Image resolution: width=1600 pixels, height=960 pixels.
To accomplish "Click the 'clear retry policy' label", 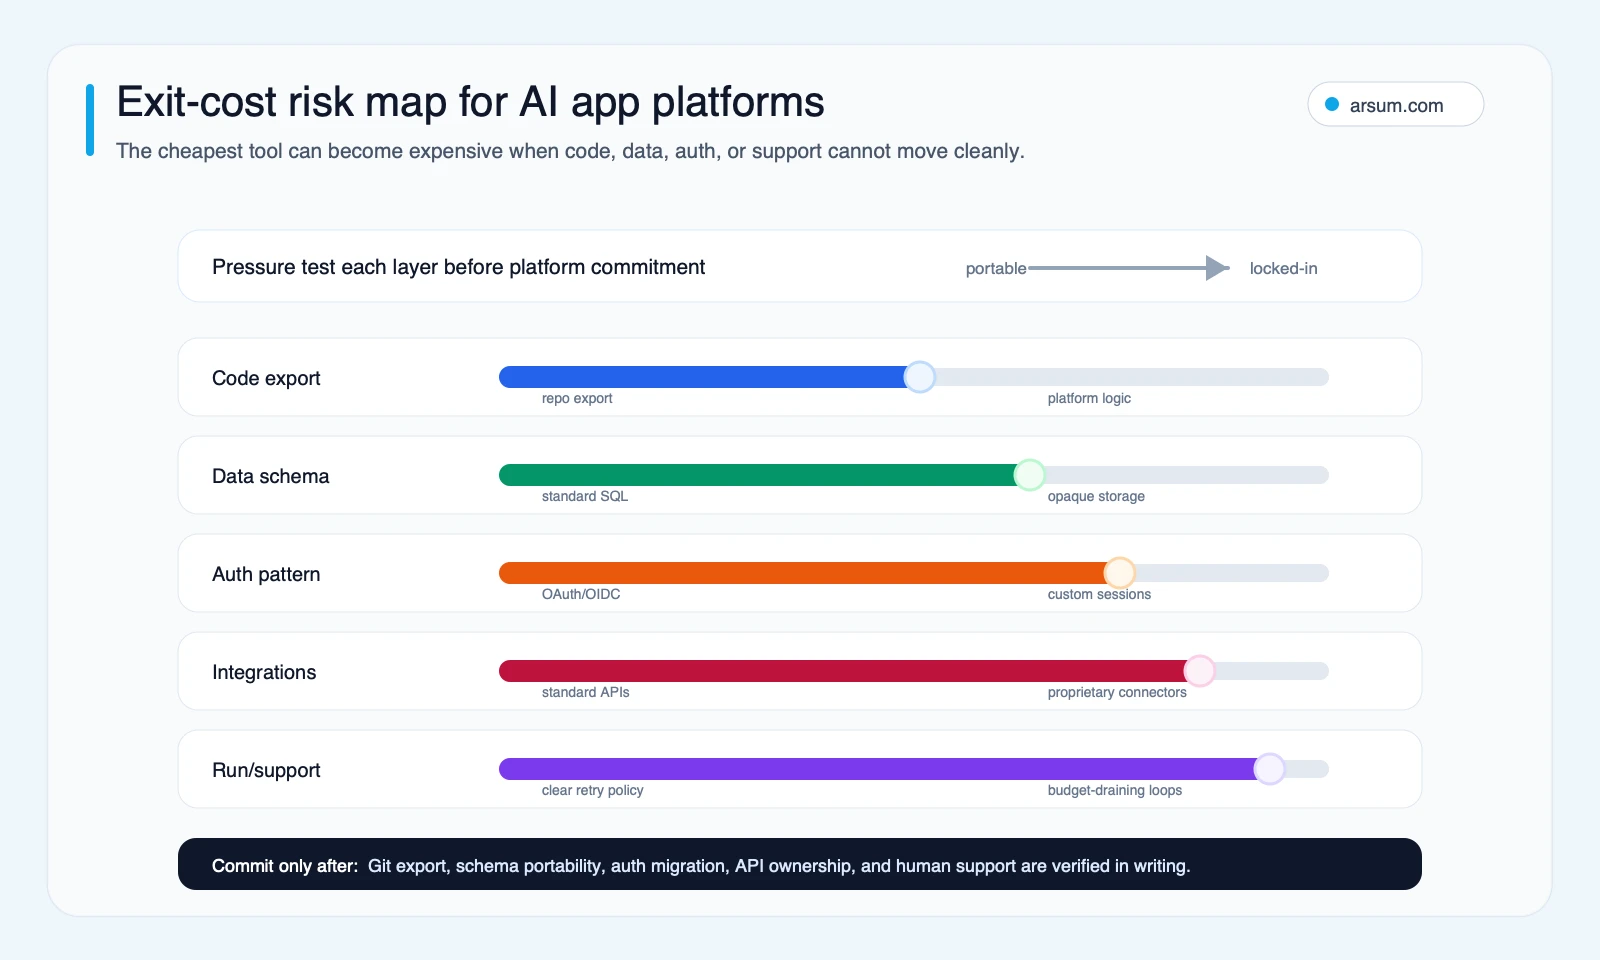I will pos(592,790).
